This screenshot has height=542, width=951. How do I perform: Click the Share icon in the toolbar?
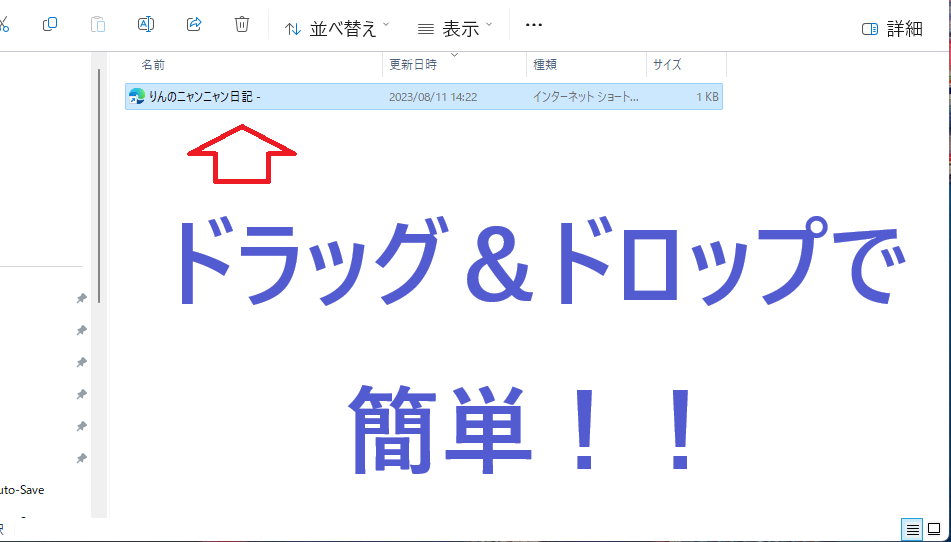click(x=194, y=24)
